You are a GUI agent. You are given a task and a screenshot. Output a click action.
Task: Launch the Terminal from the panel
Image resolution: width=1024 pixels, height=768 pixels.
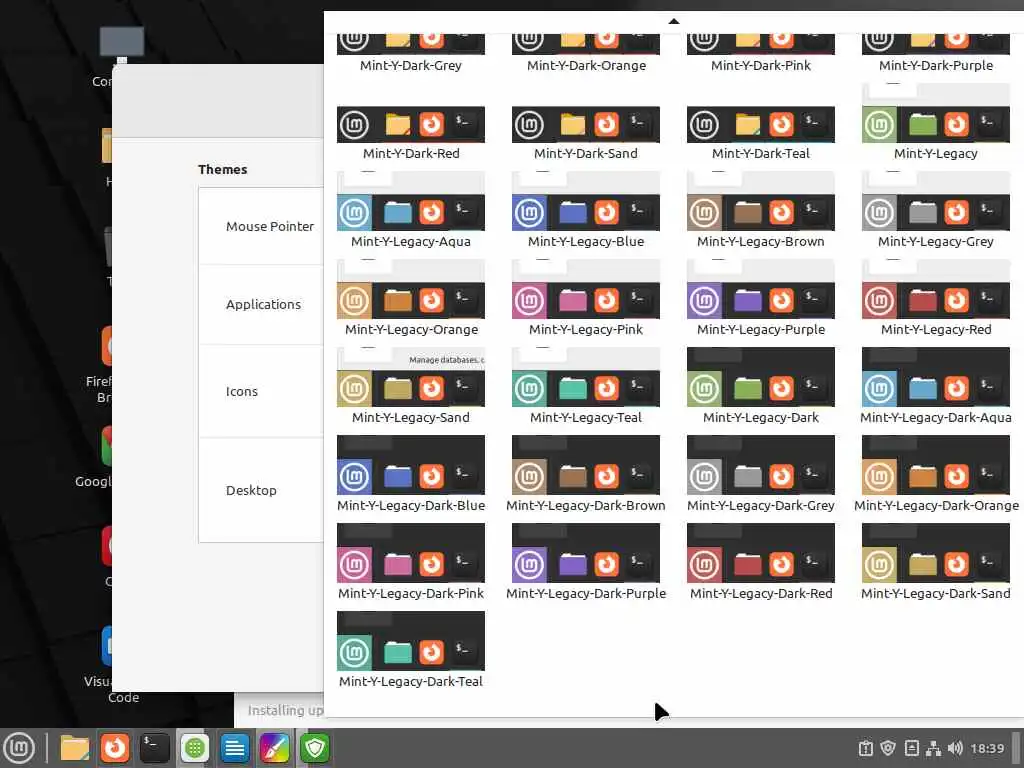pos(154,748)
